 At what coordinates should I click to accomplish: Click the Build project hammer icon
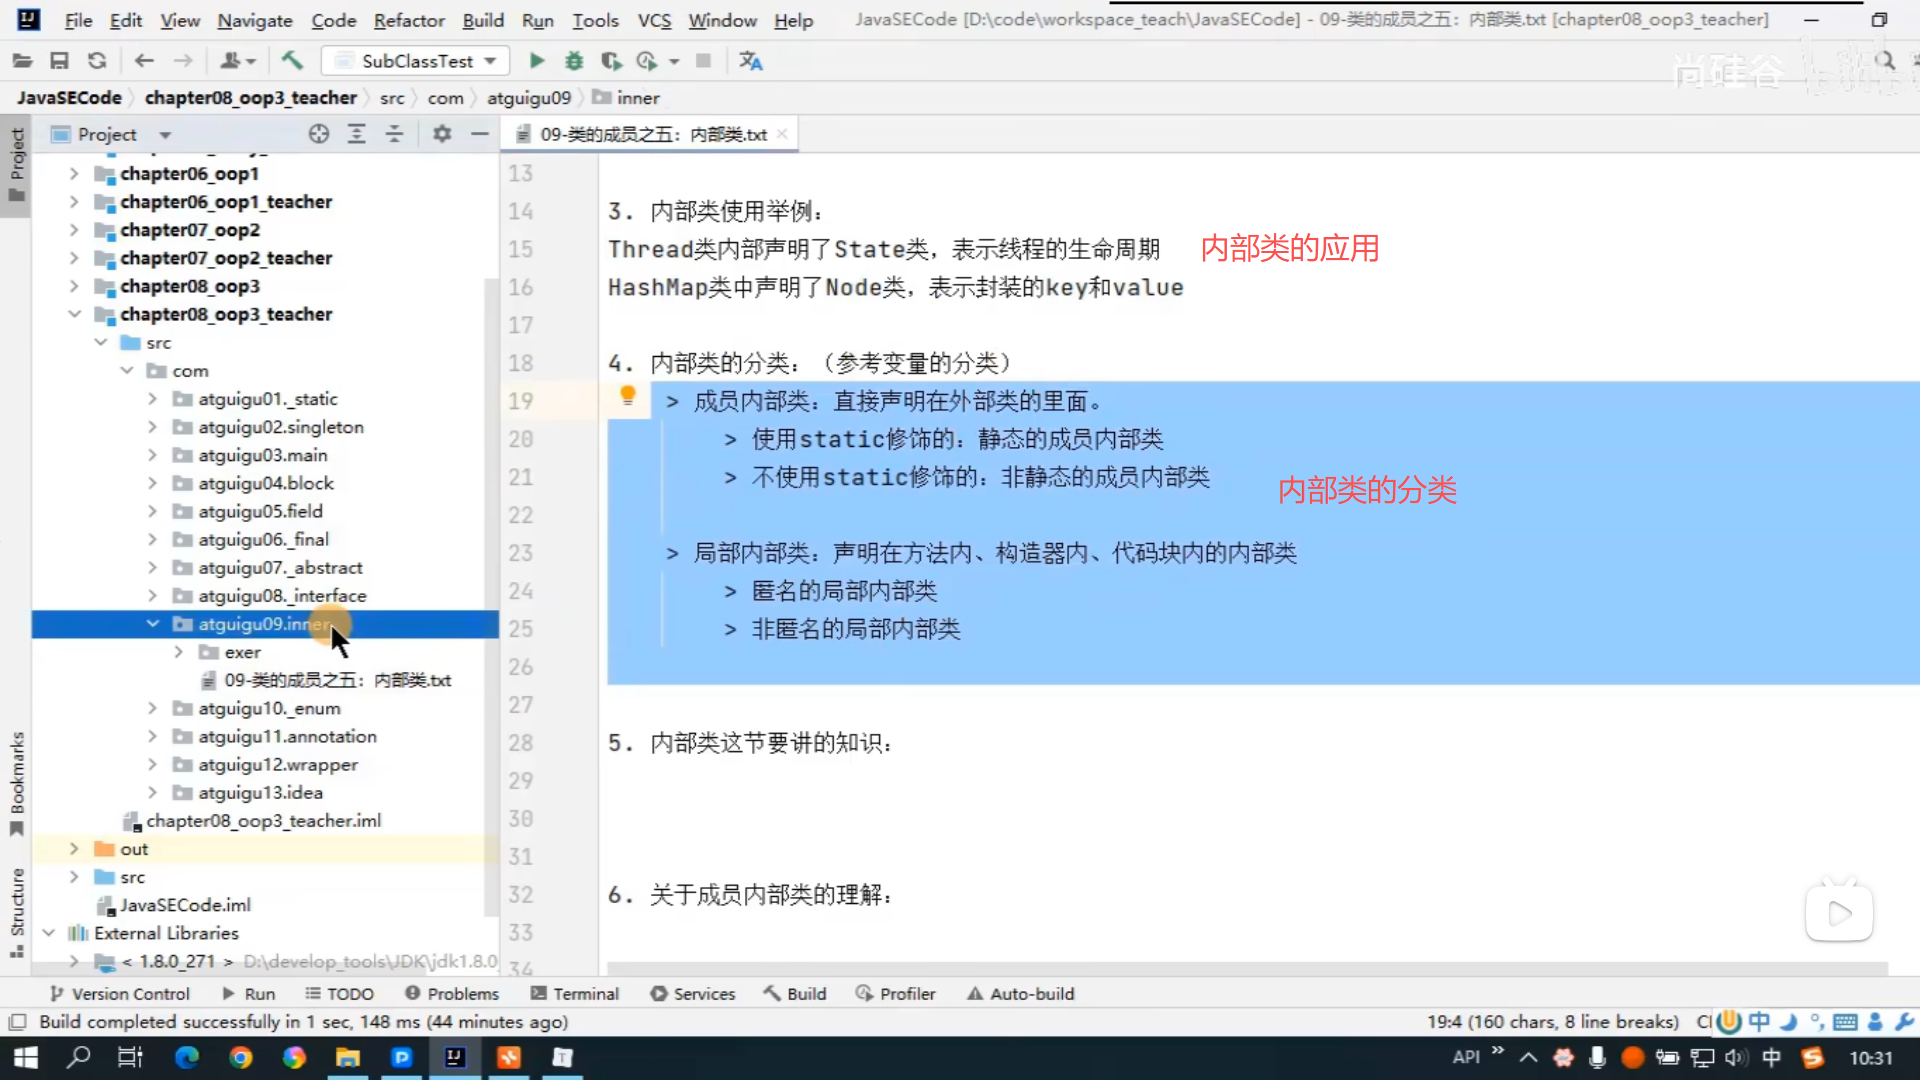click(x=292, y=61)
